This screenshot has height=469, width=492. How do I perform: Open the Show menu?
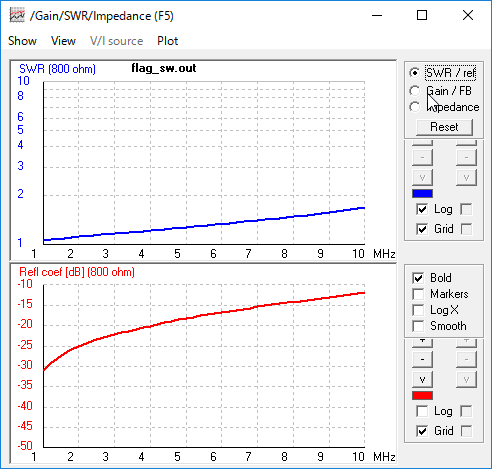[x=22, y=41]
